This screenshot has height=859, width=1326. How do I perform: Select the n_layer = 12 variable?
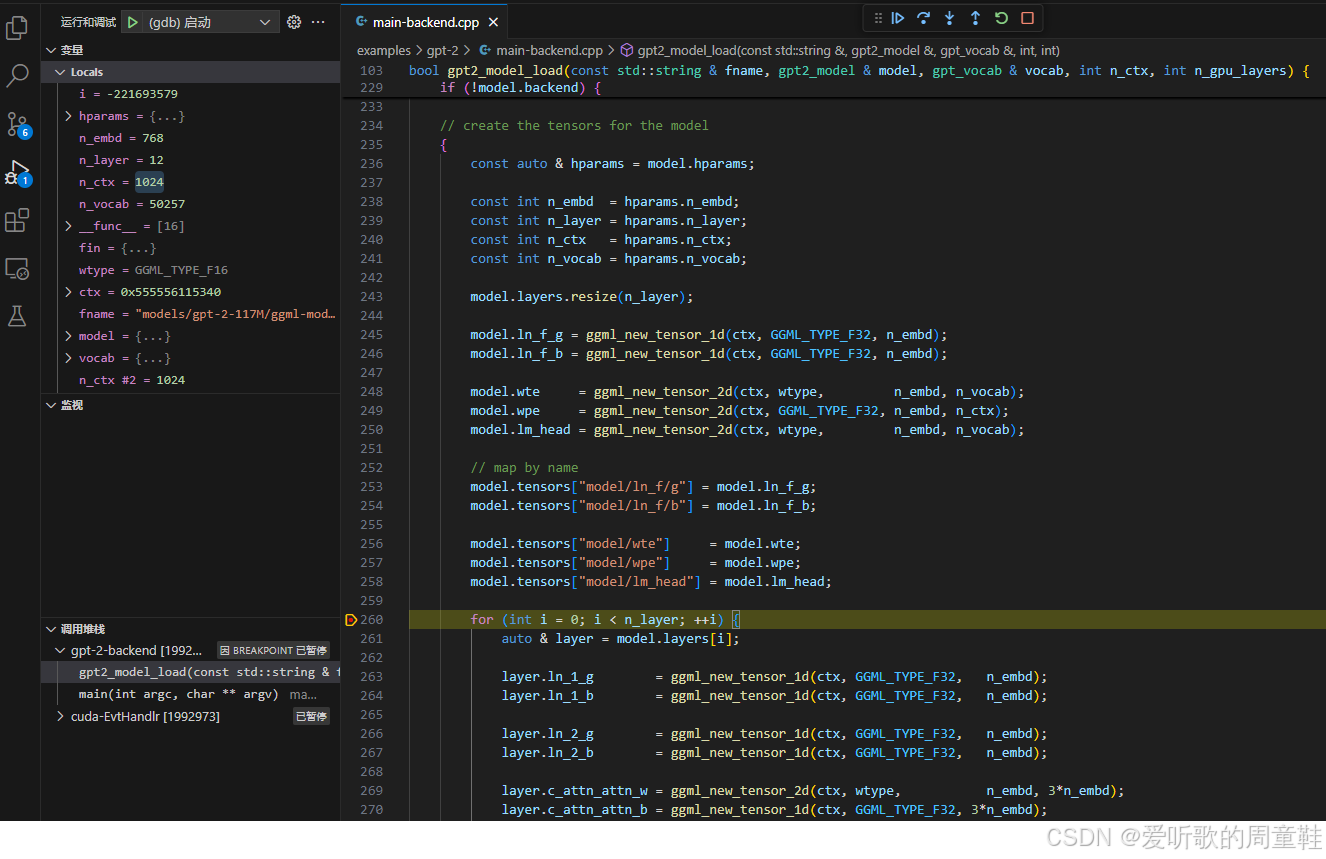click(190, 160)
